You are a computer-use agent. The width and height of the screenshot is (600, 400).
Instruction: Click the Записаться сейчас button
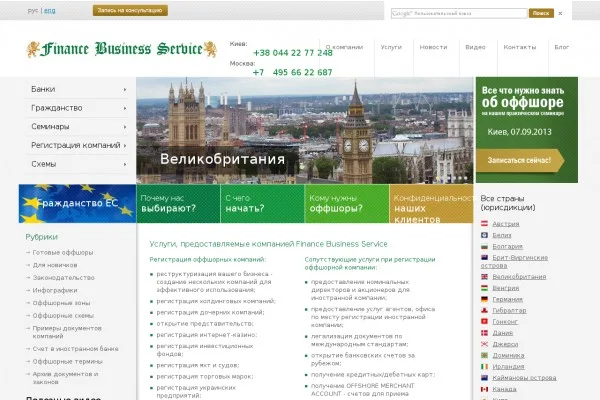pos(520,160)
